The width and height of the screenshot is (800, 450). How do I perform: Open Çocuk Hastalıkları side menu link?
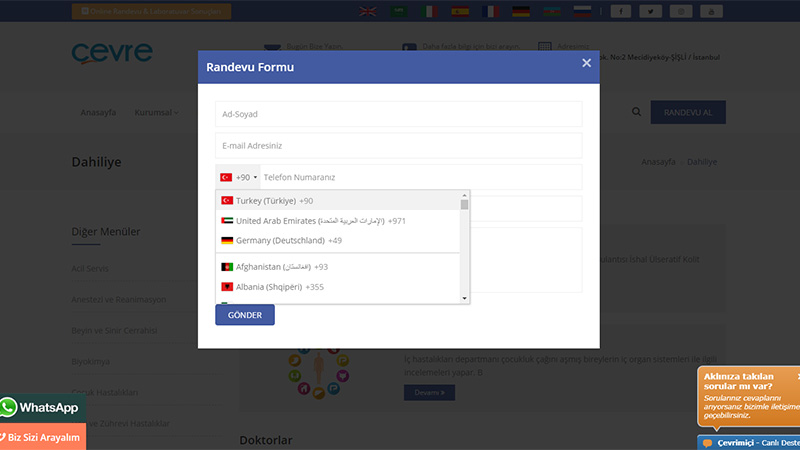(105, 392)
